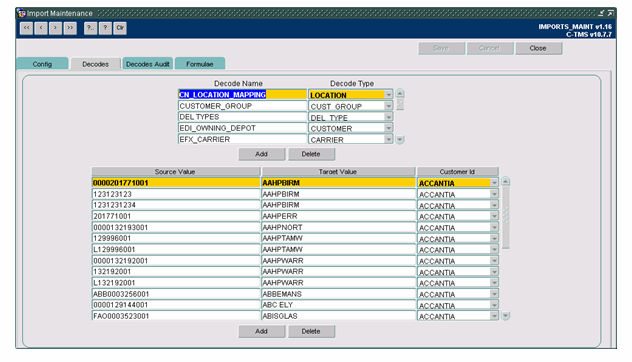Click the Customer Id column header
This screenshot has height=362, width=632.
(458, 172)
